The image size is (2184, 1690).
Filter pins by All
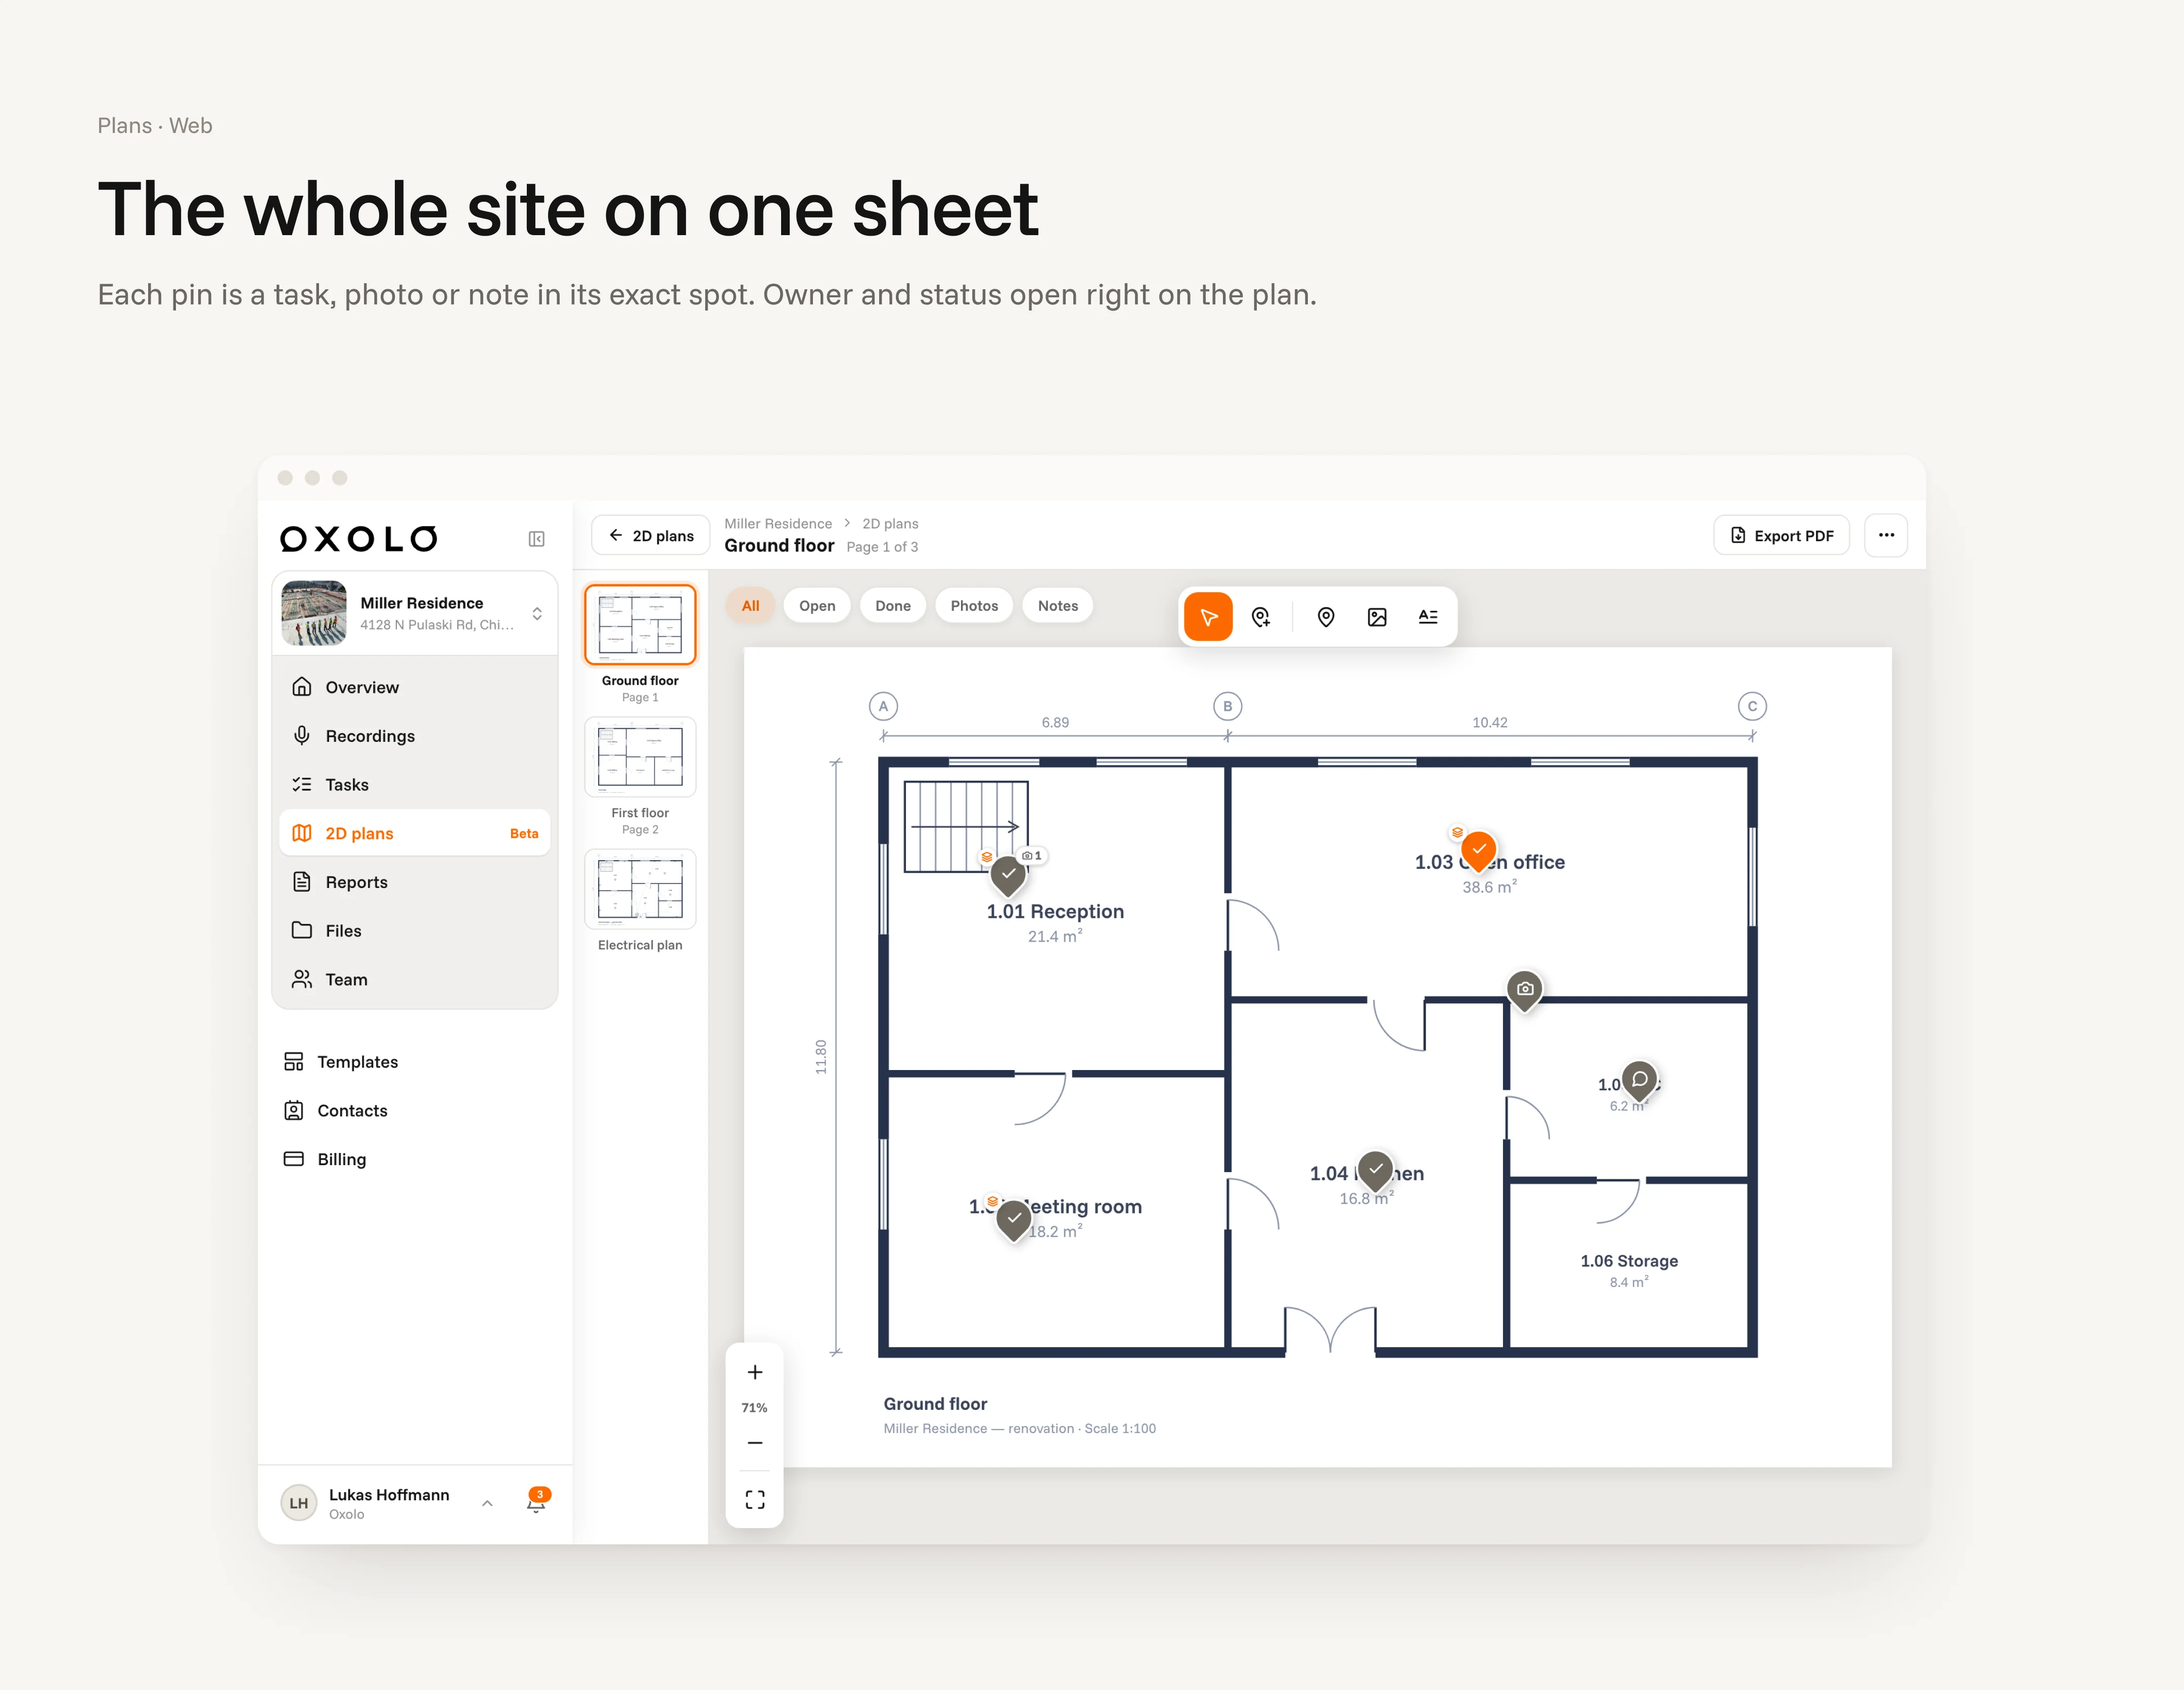[750, 605]
